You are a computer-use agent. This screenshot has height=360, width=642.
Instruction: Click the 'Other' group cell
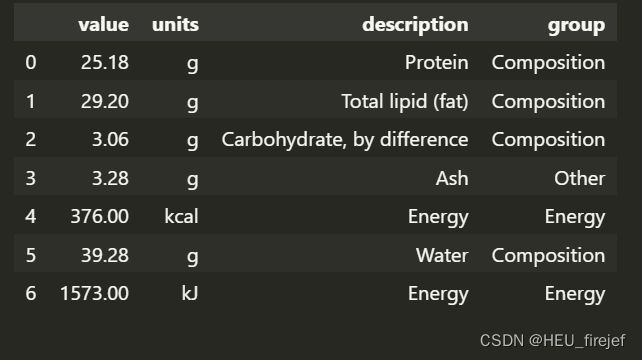pyautogui.click(x=579, y=178)
